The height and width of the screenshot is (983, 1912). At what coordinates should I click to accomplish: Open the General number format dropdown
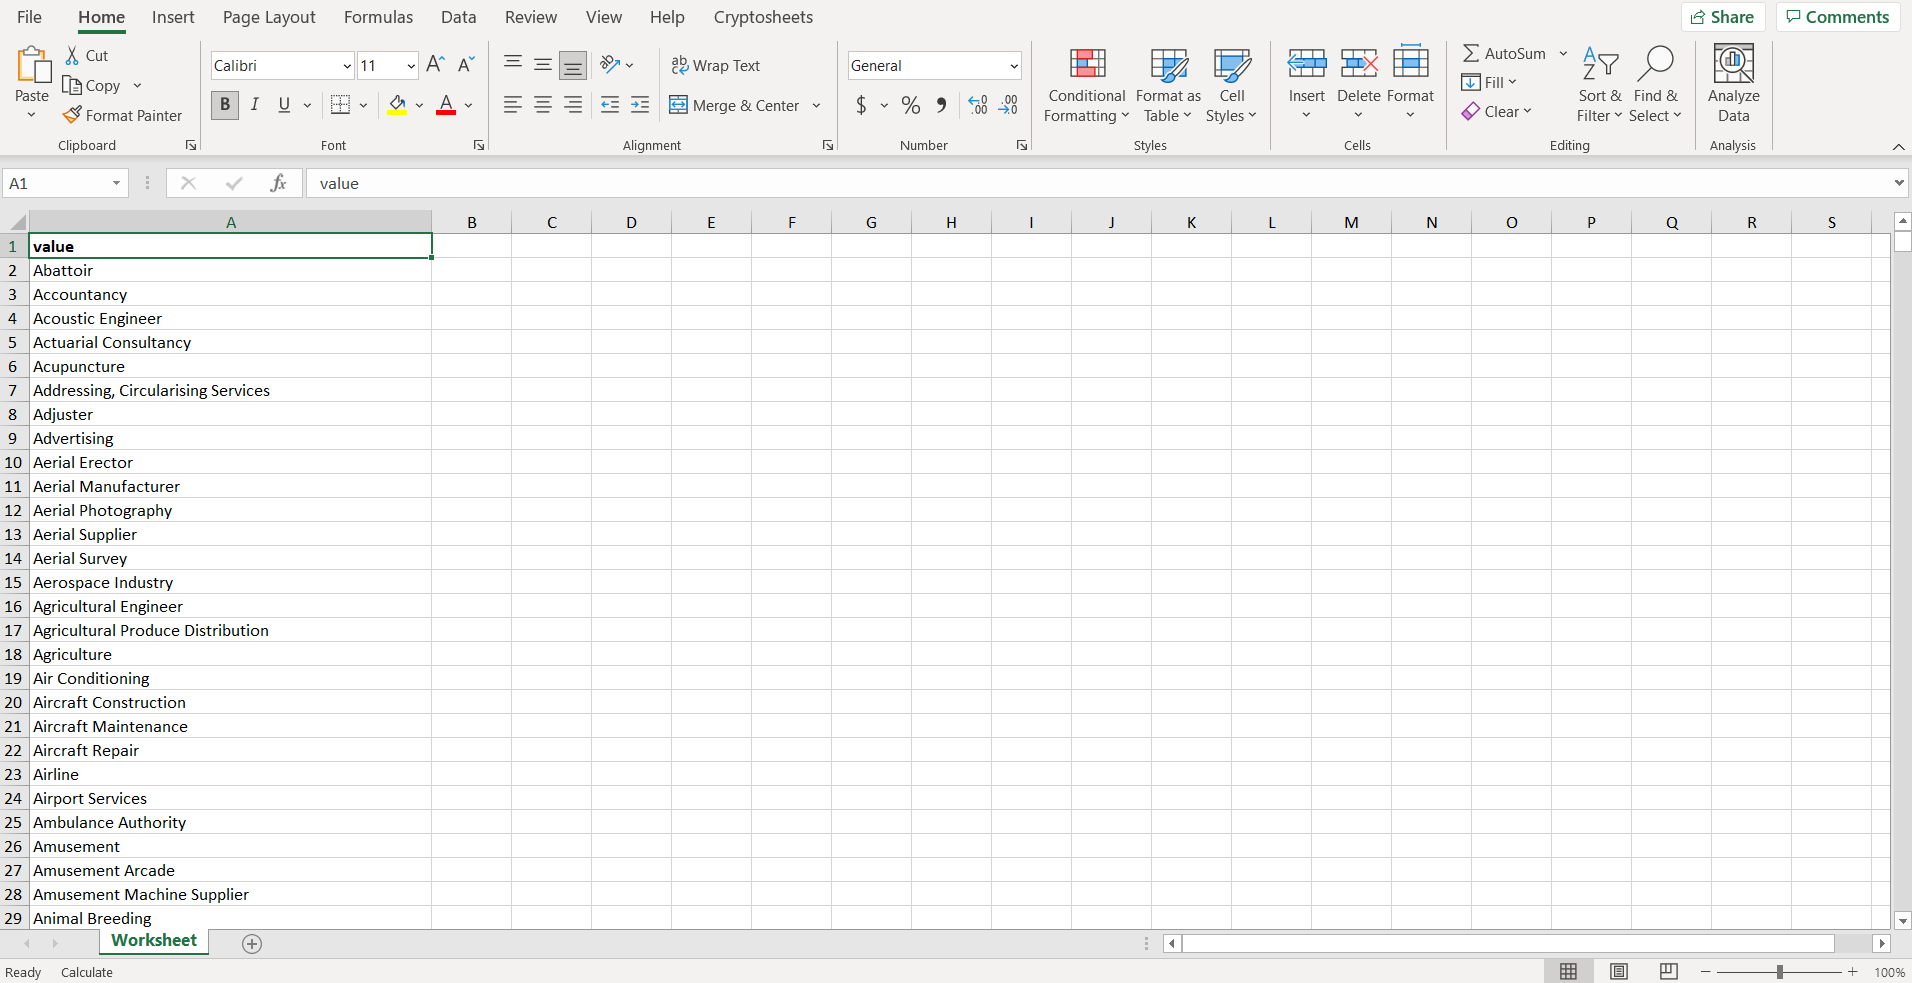point(1013,66)
